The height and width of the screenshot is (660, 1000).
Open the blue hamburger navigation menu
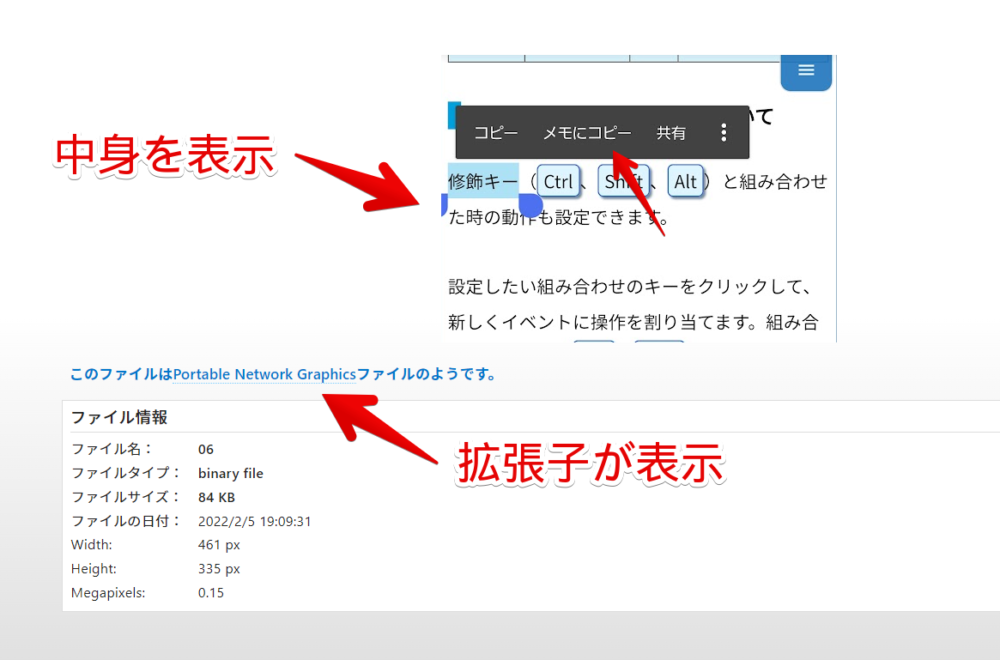(x=805, y=71)
